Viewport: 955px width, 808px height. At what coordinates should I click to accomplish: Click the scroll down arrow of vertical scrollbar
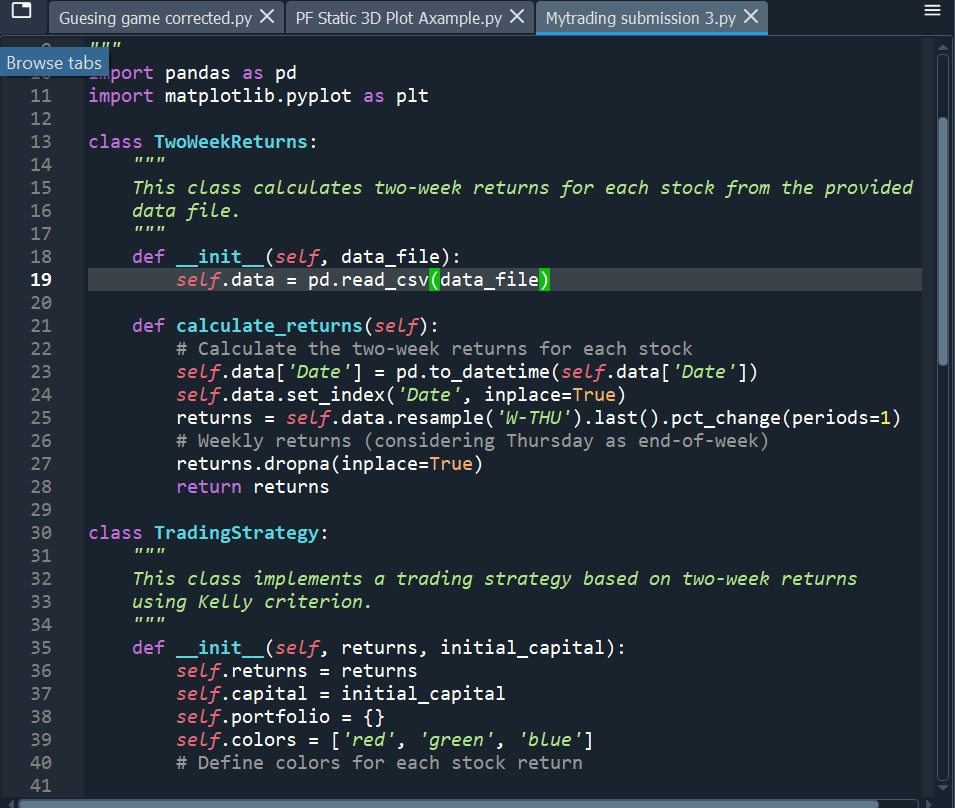pos(942,787)
